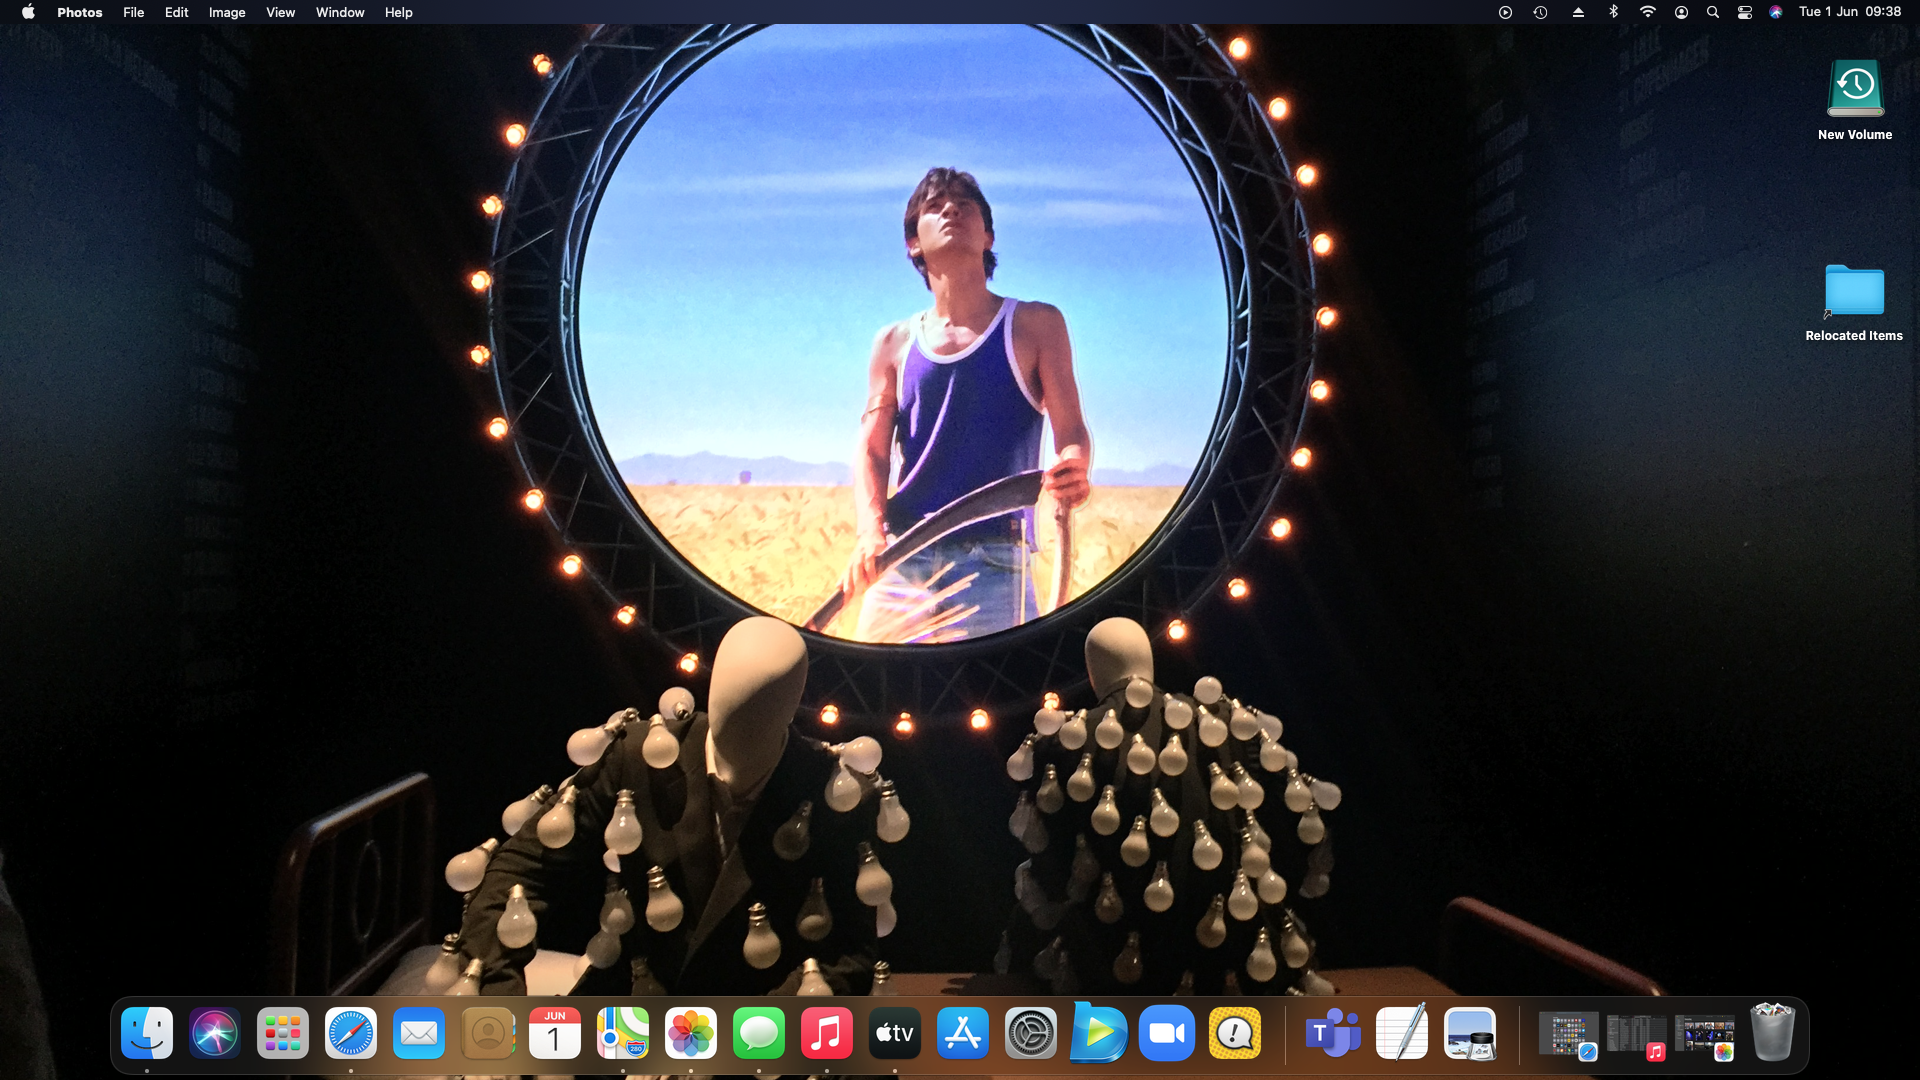Open the Image menu

coord(227,12)
